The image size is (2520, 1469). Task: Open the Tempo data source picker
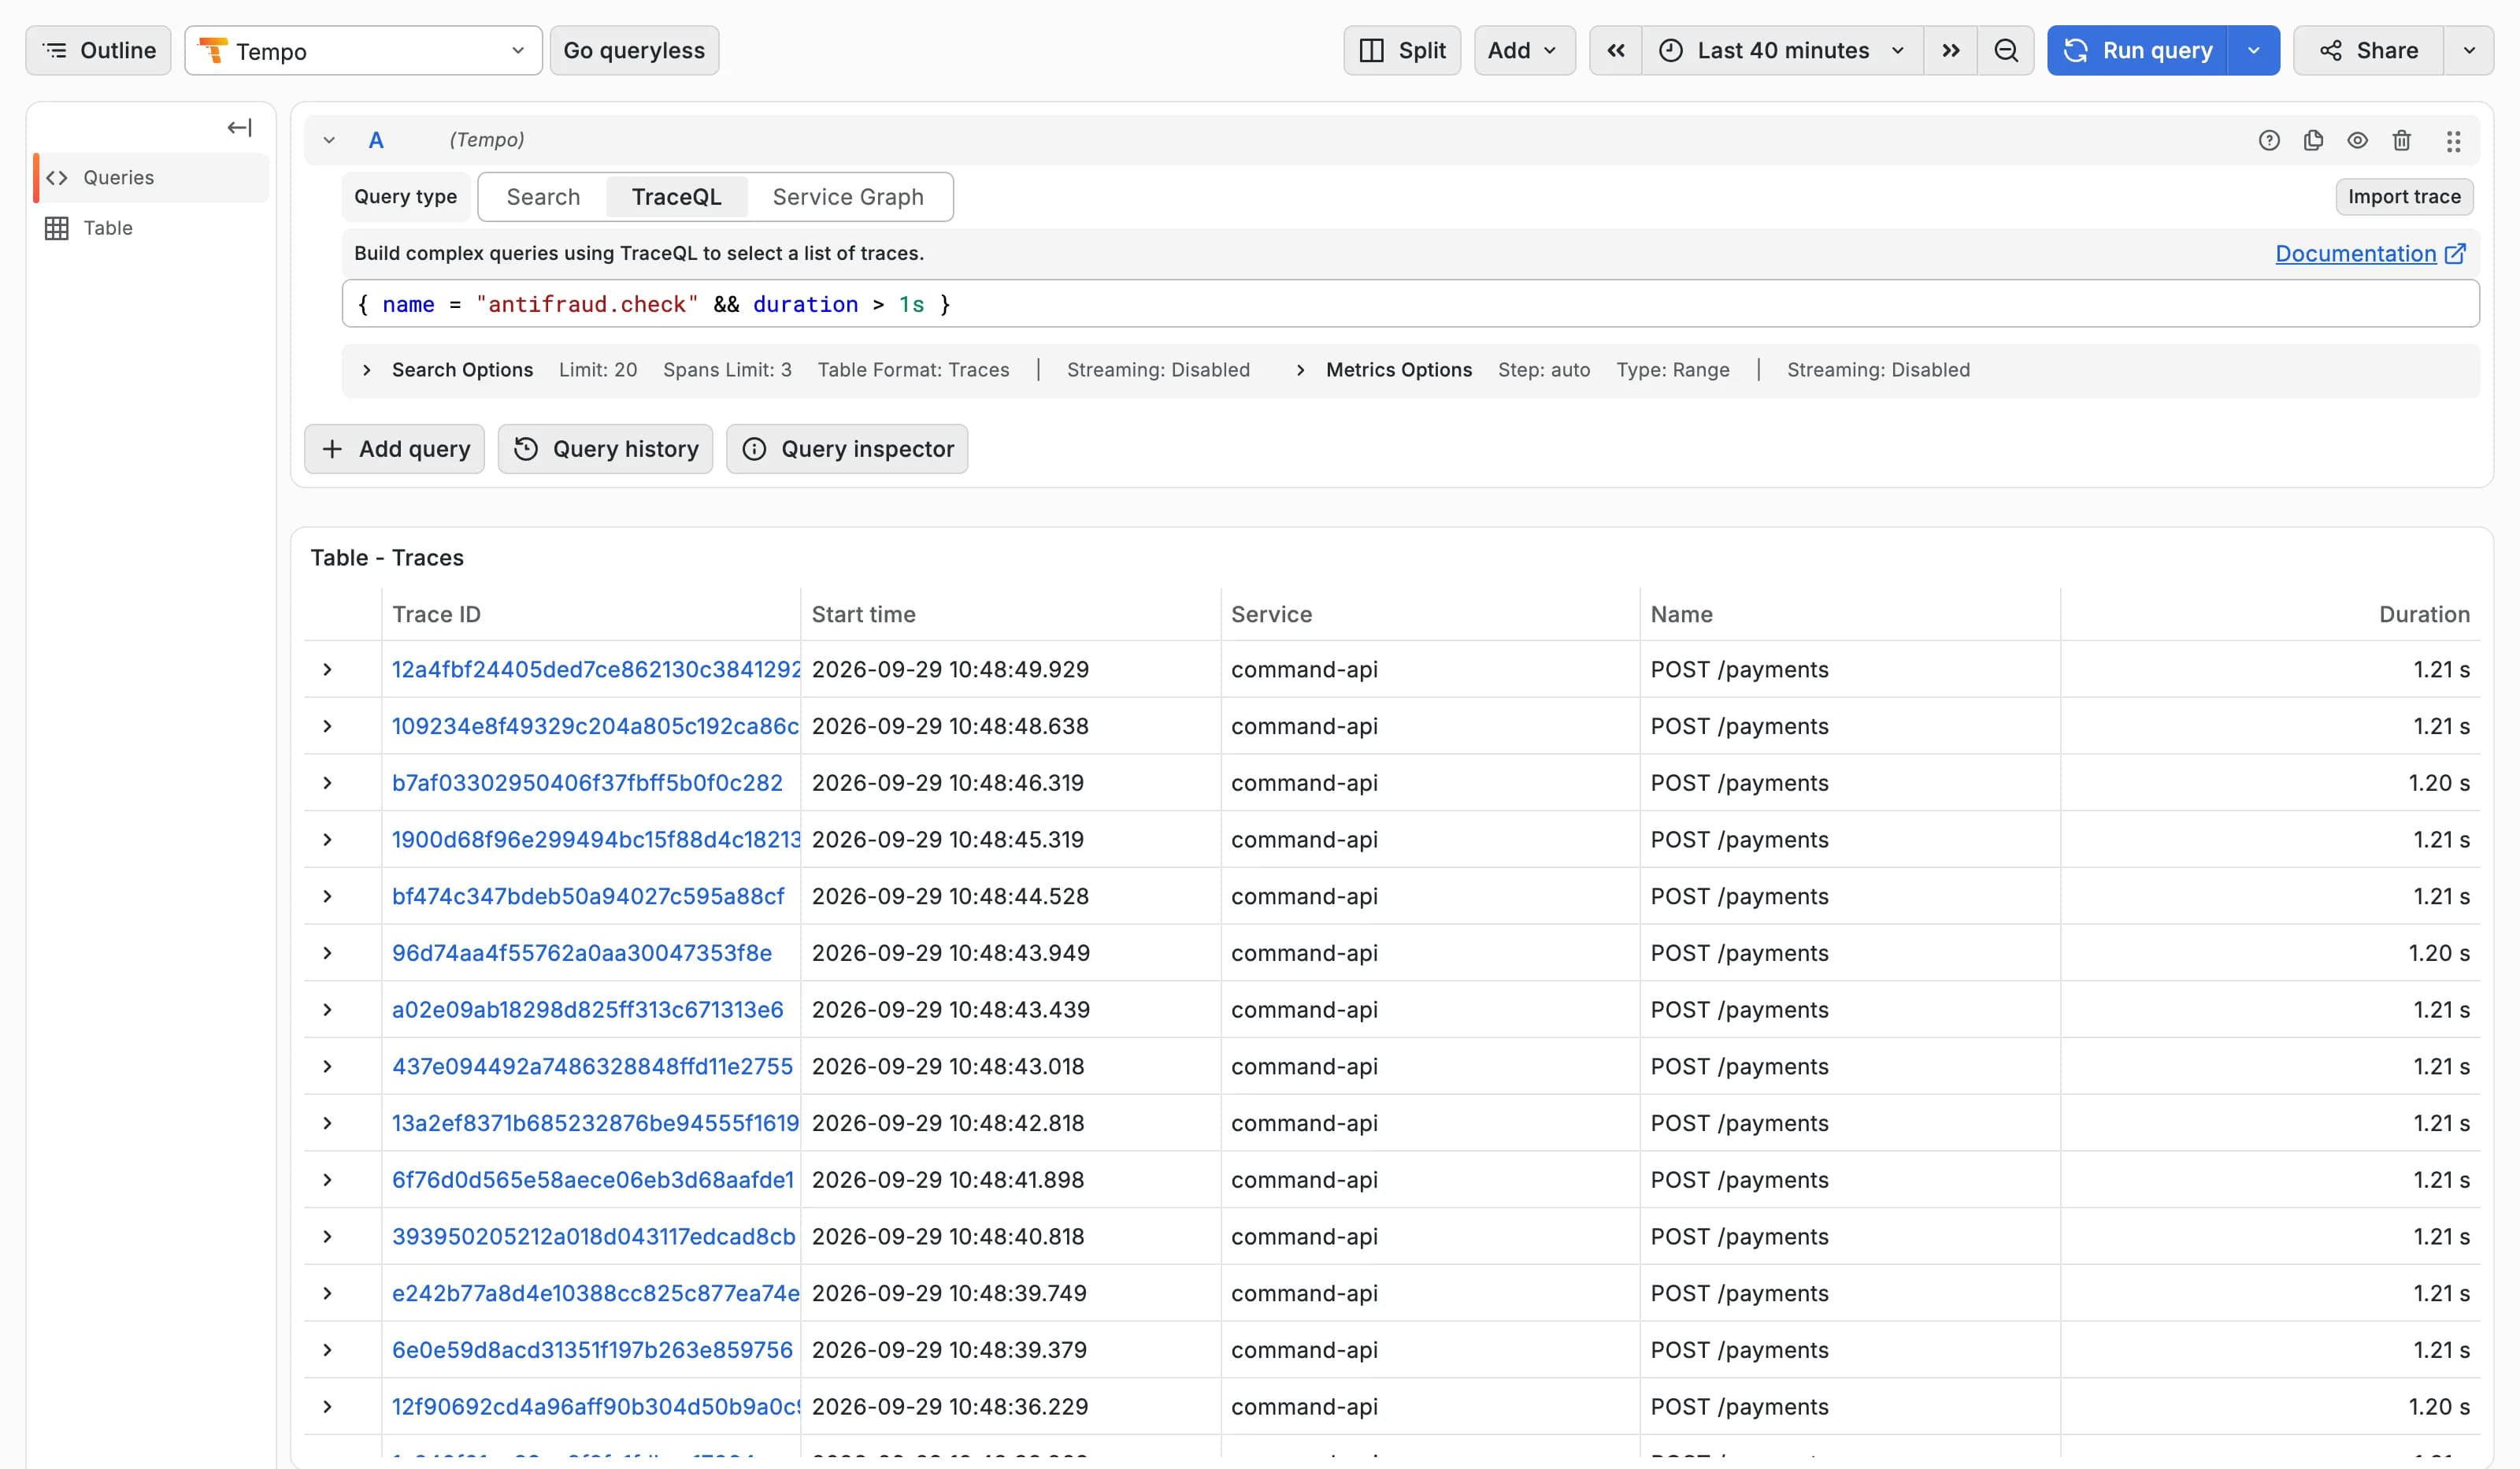363,50
